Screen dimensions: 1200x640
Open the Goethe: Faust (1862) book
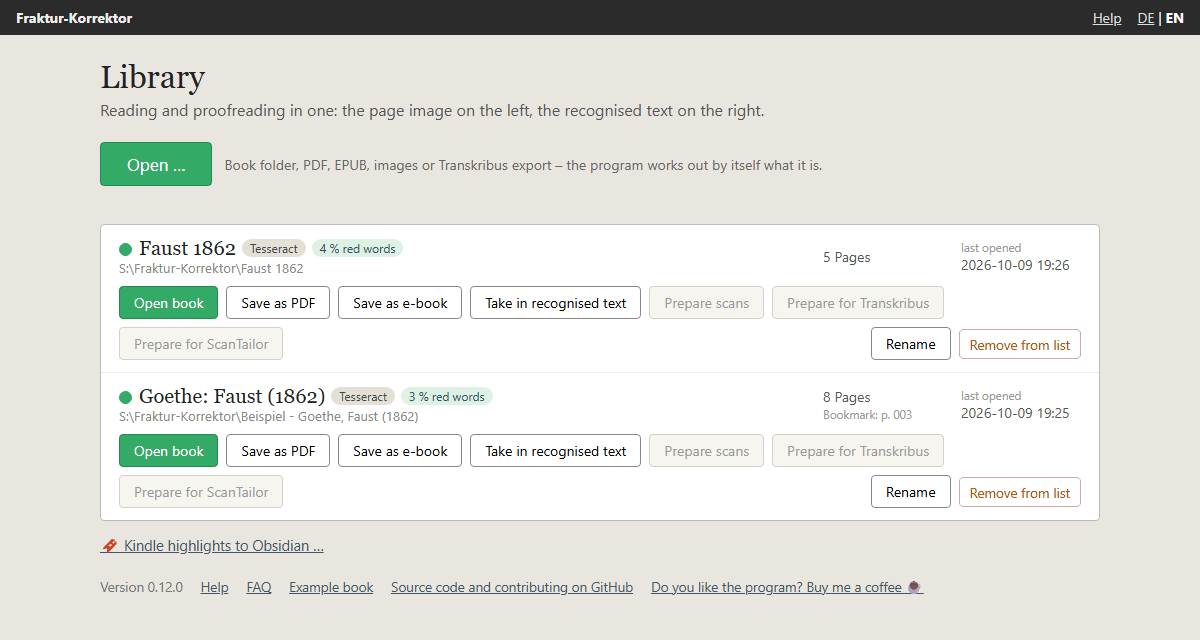pos(168,451)
